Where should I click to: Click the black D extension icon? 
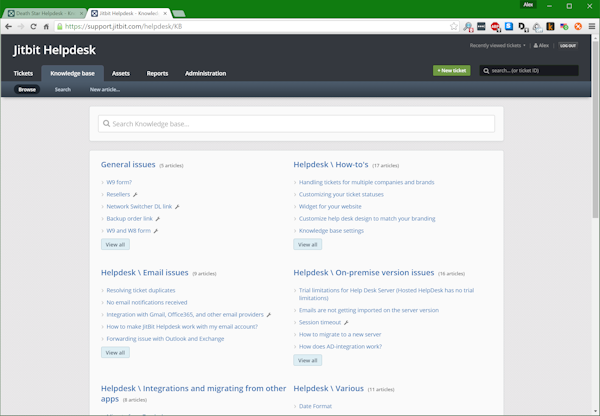coord(523,26)
